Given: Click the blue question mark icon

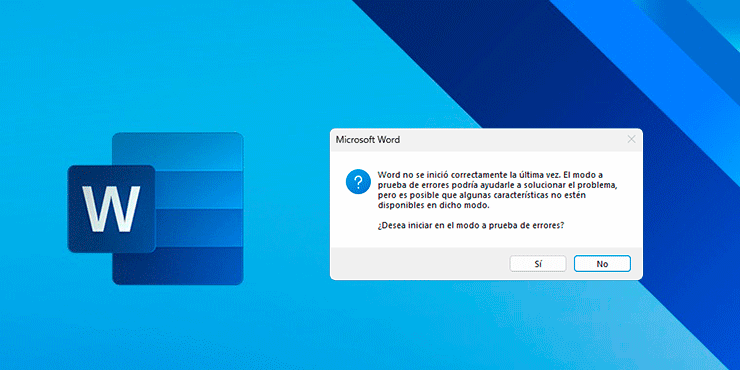Looking at the screenshot, I should (x=358, y=182).
